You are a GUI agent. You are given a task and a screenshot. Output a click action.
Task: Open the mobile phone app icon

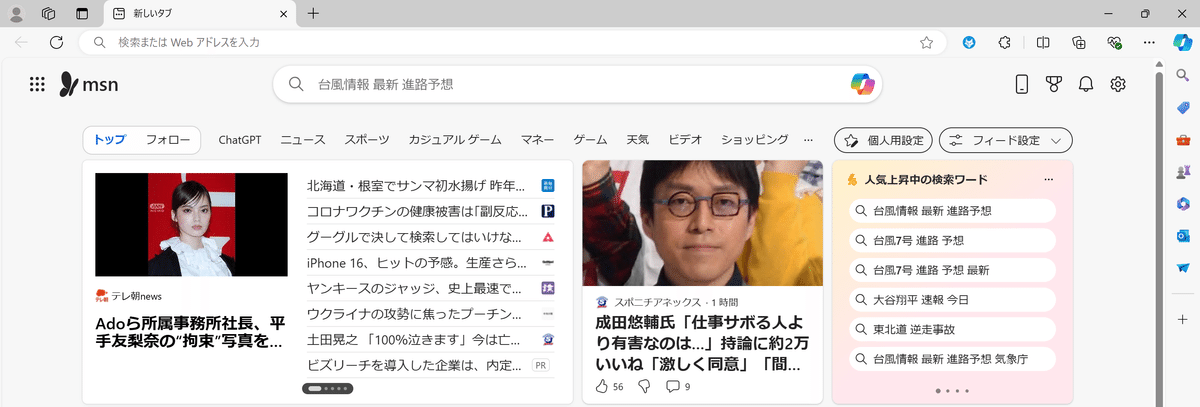coord(1021,84)
